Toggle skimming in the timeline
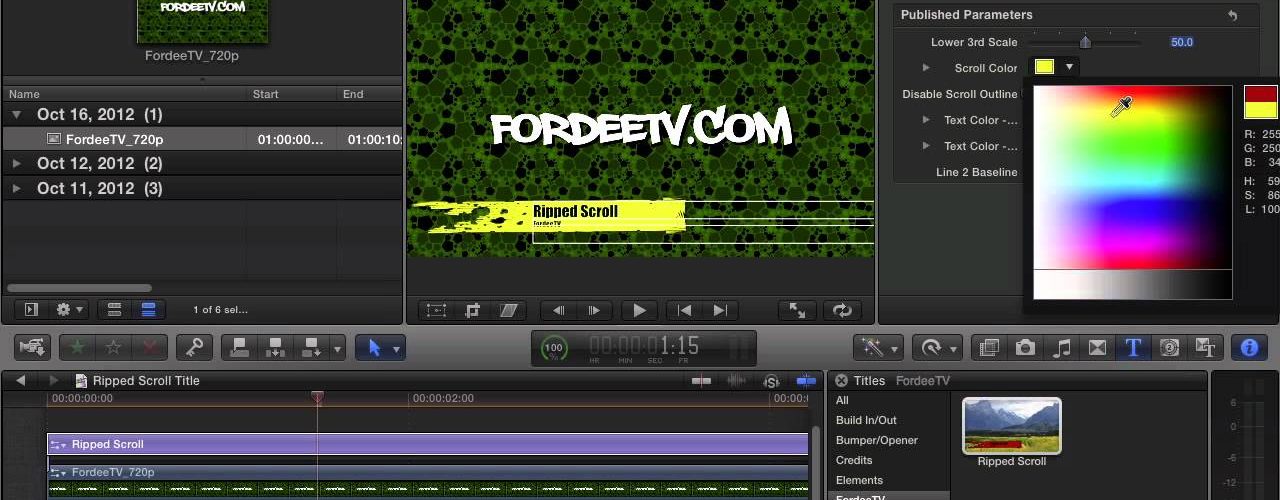This screenshot has height=500, width=1280. pos(702,381)
